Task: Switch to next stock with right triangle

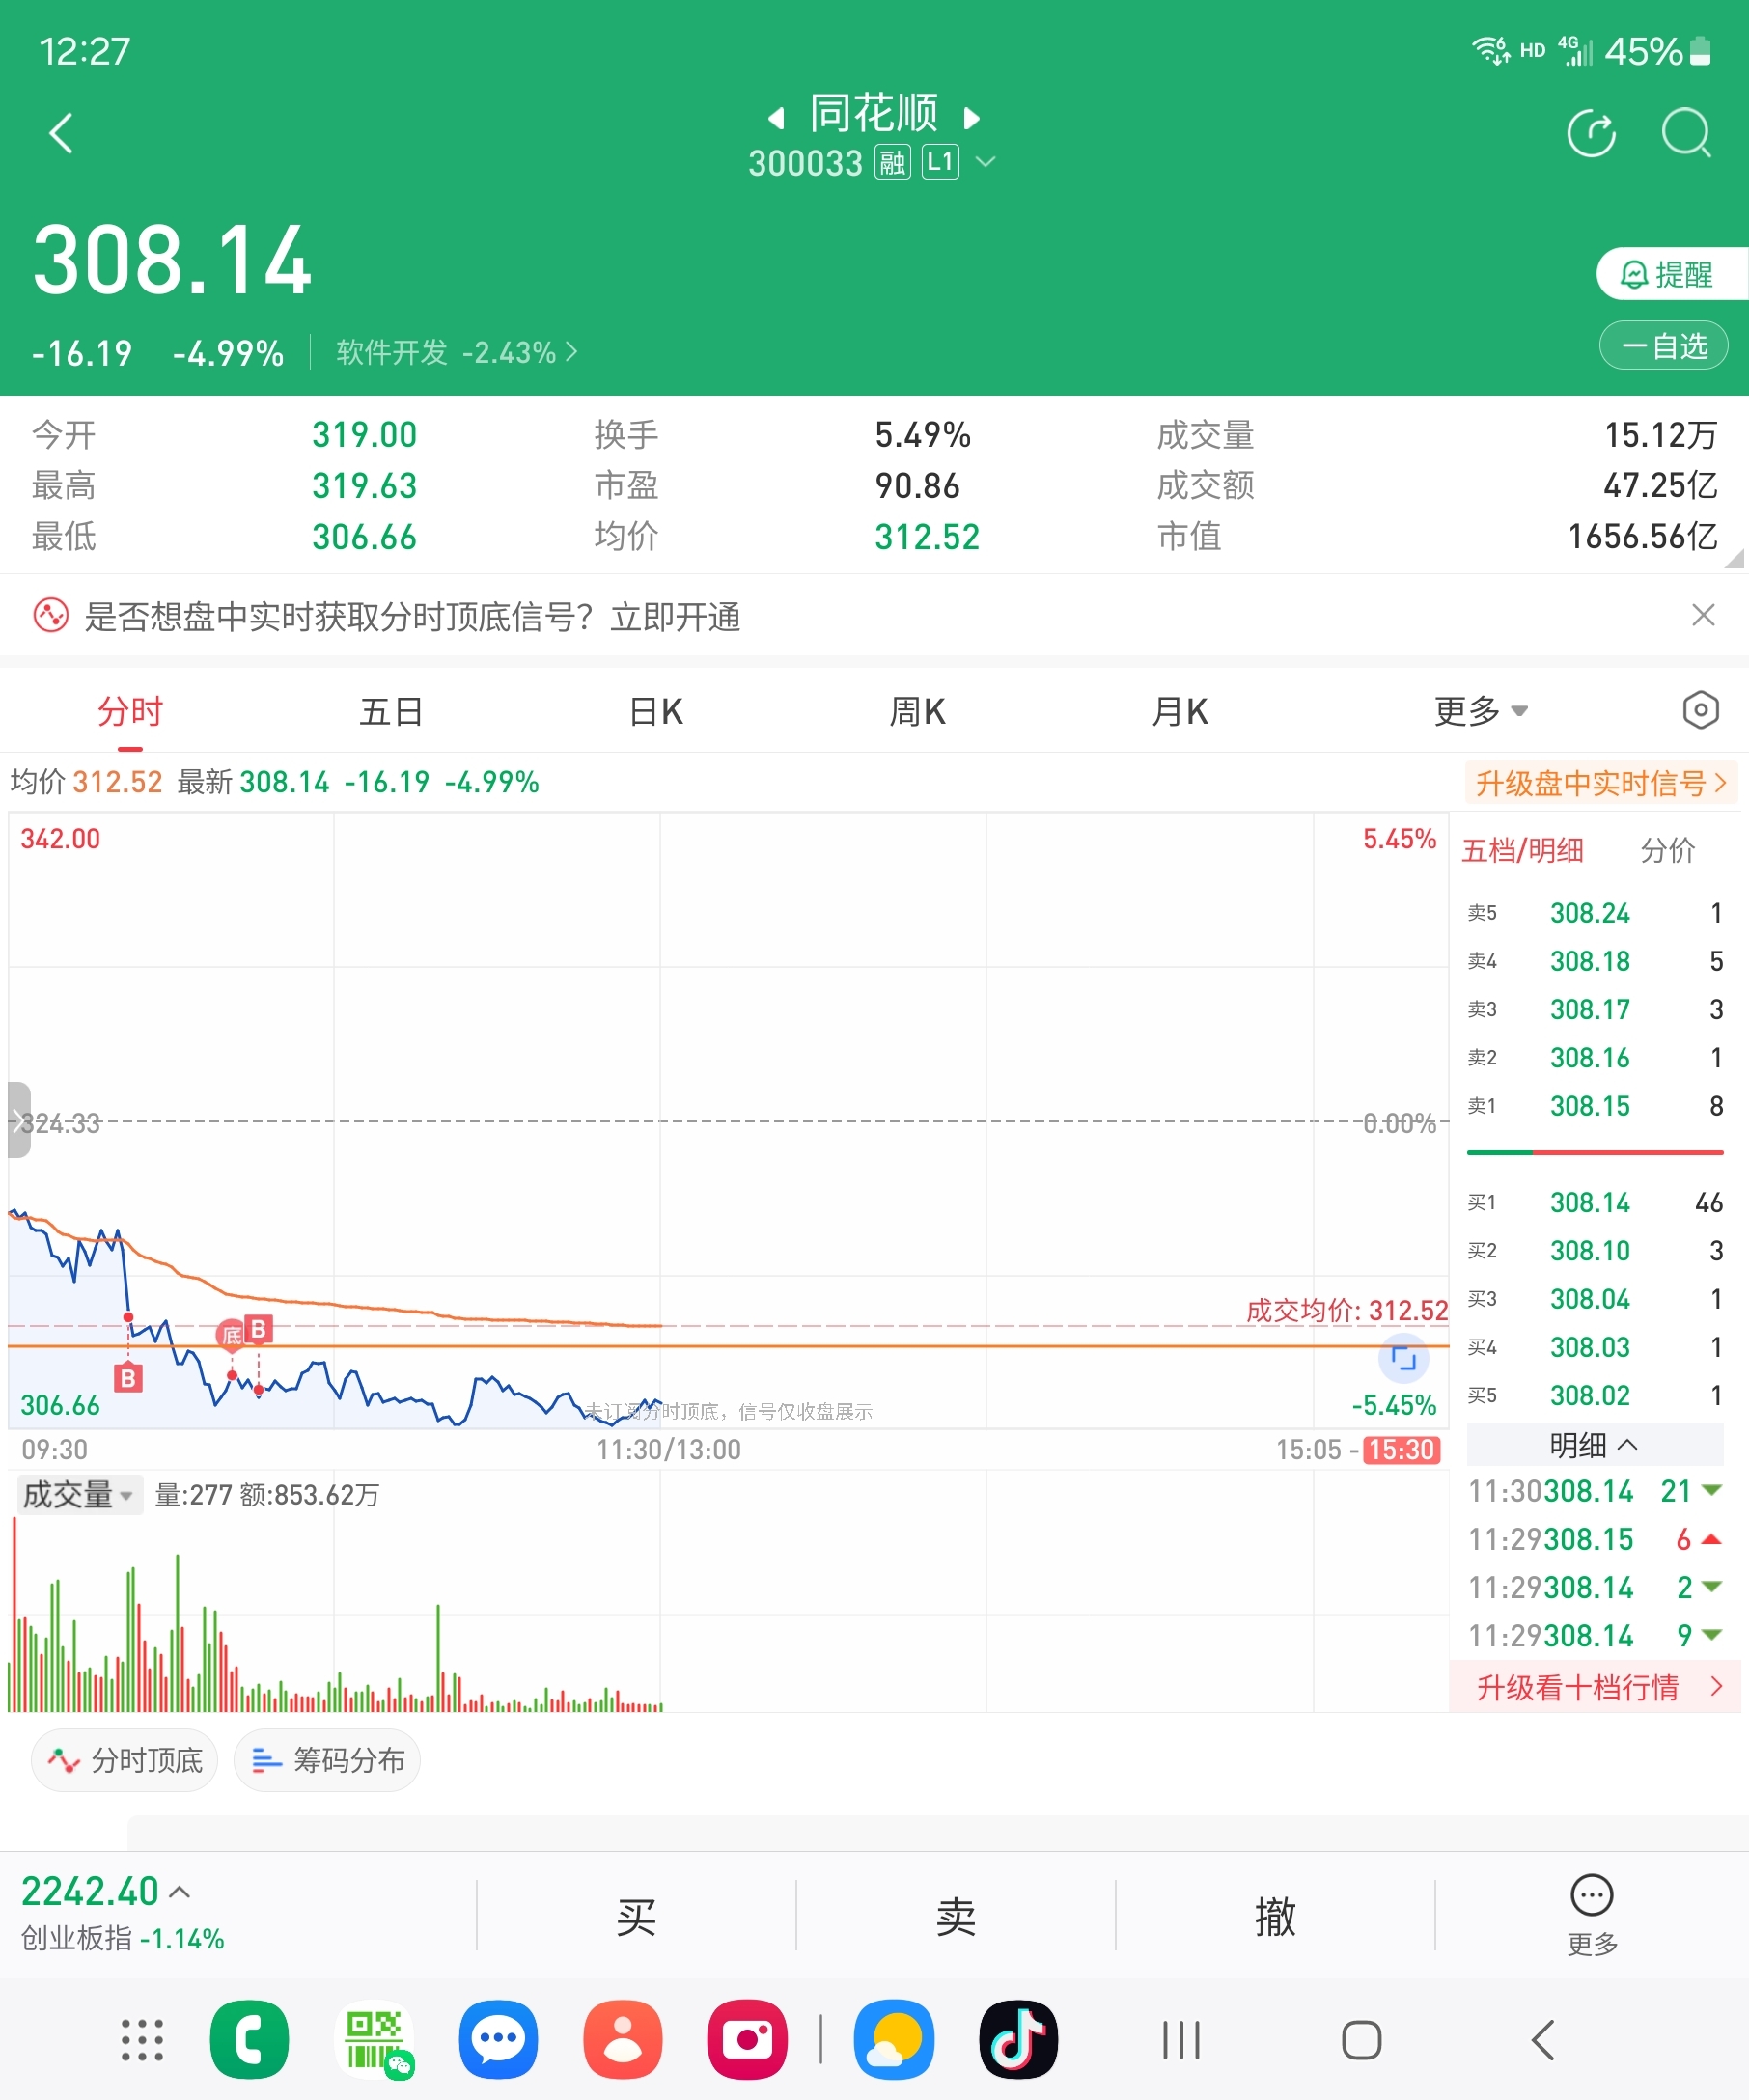Action: [971, 118]
